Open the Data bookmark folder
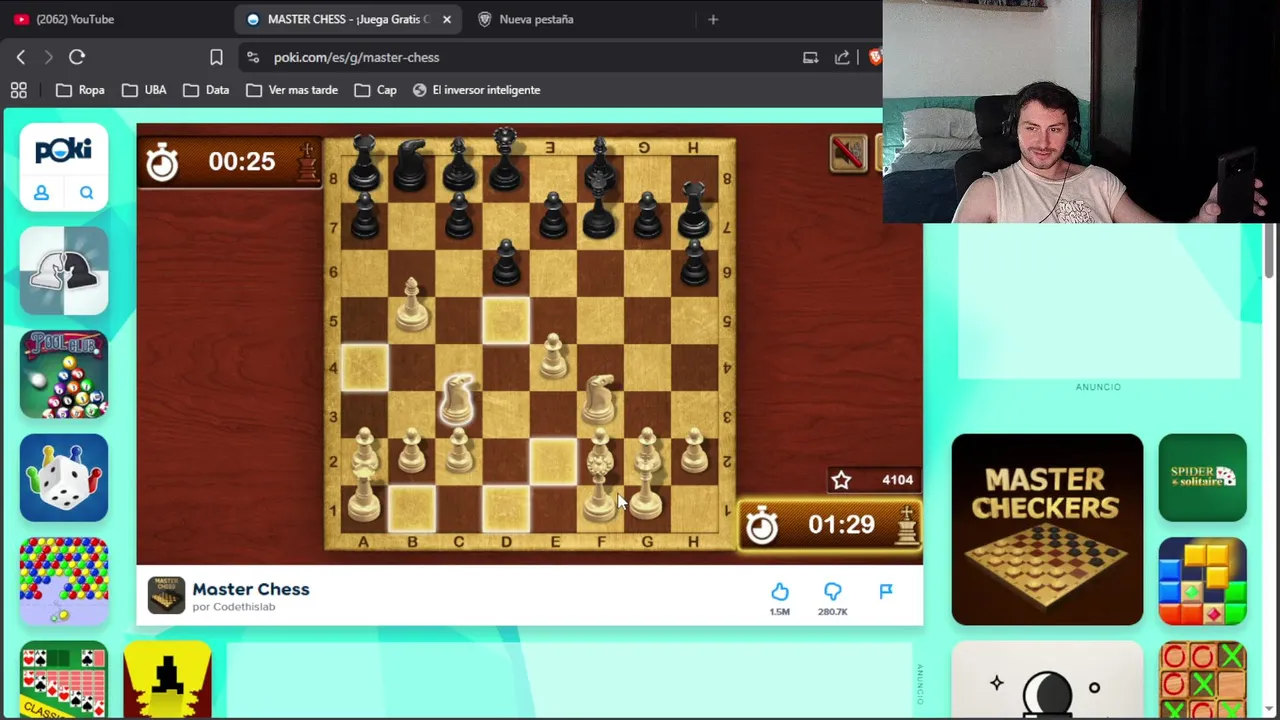Image resolution: width=1280 pixels, height=720 pixels. 206,90
